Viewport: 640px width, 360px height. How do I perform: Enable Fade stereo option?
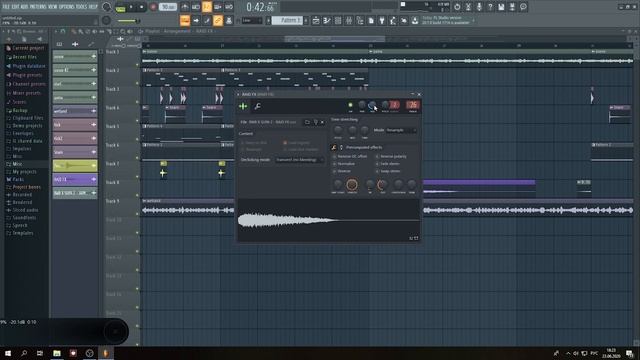pos(387,164)
